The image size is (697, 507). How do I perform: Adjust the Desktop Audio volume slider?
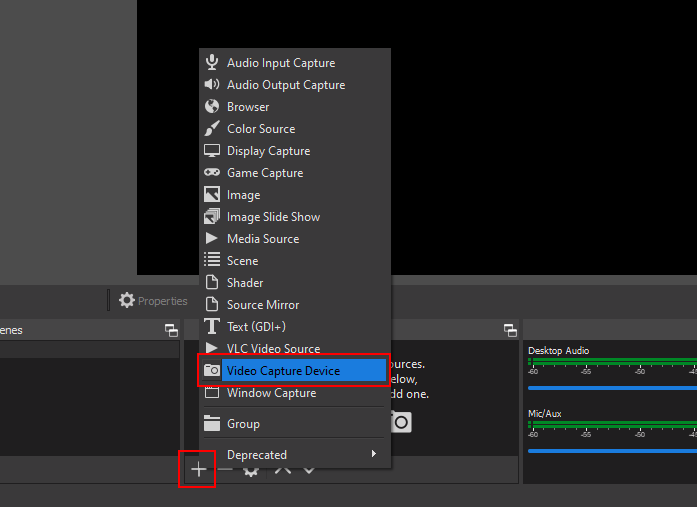tap(612, 388)
